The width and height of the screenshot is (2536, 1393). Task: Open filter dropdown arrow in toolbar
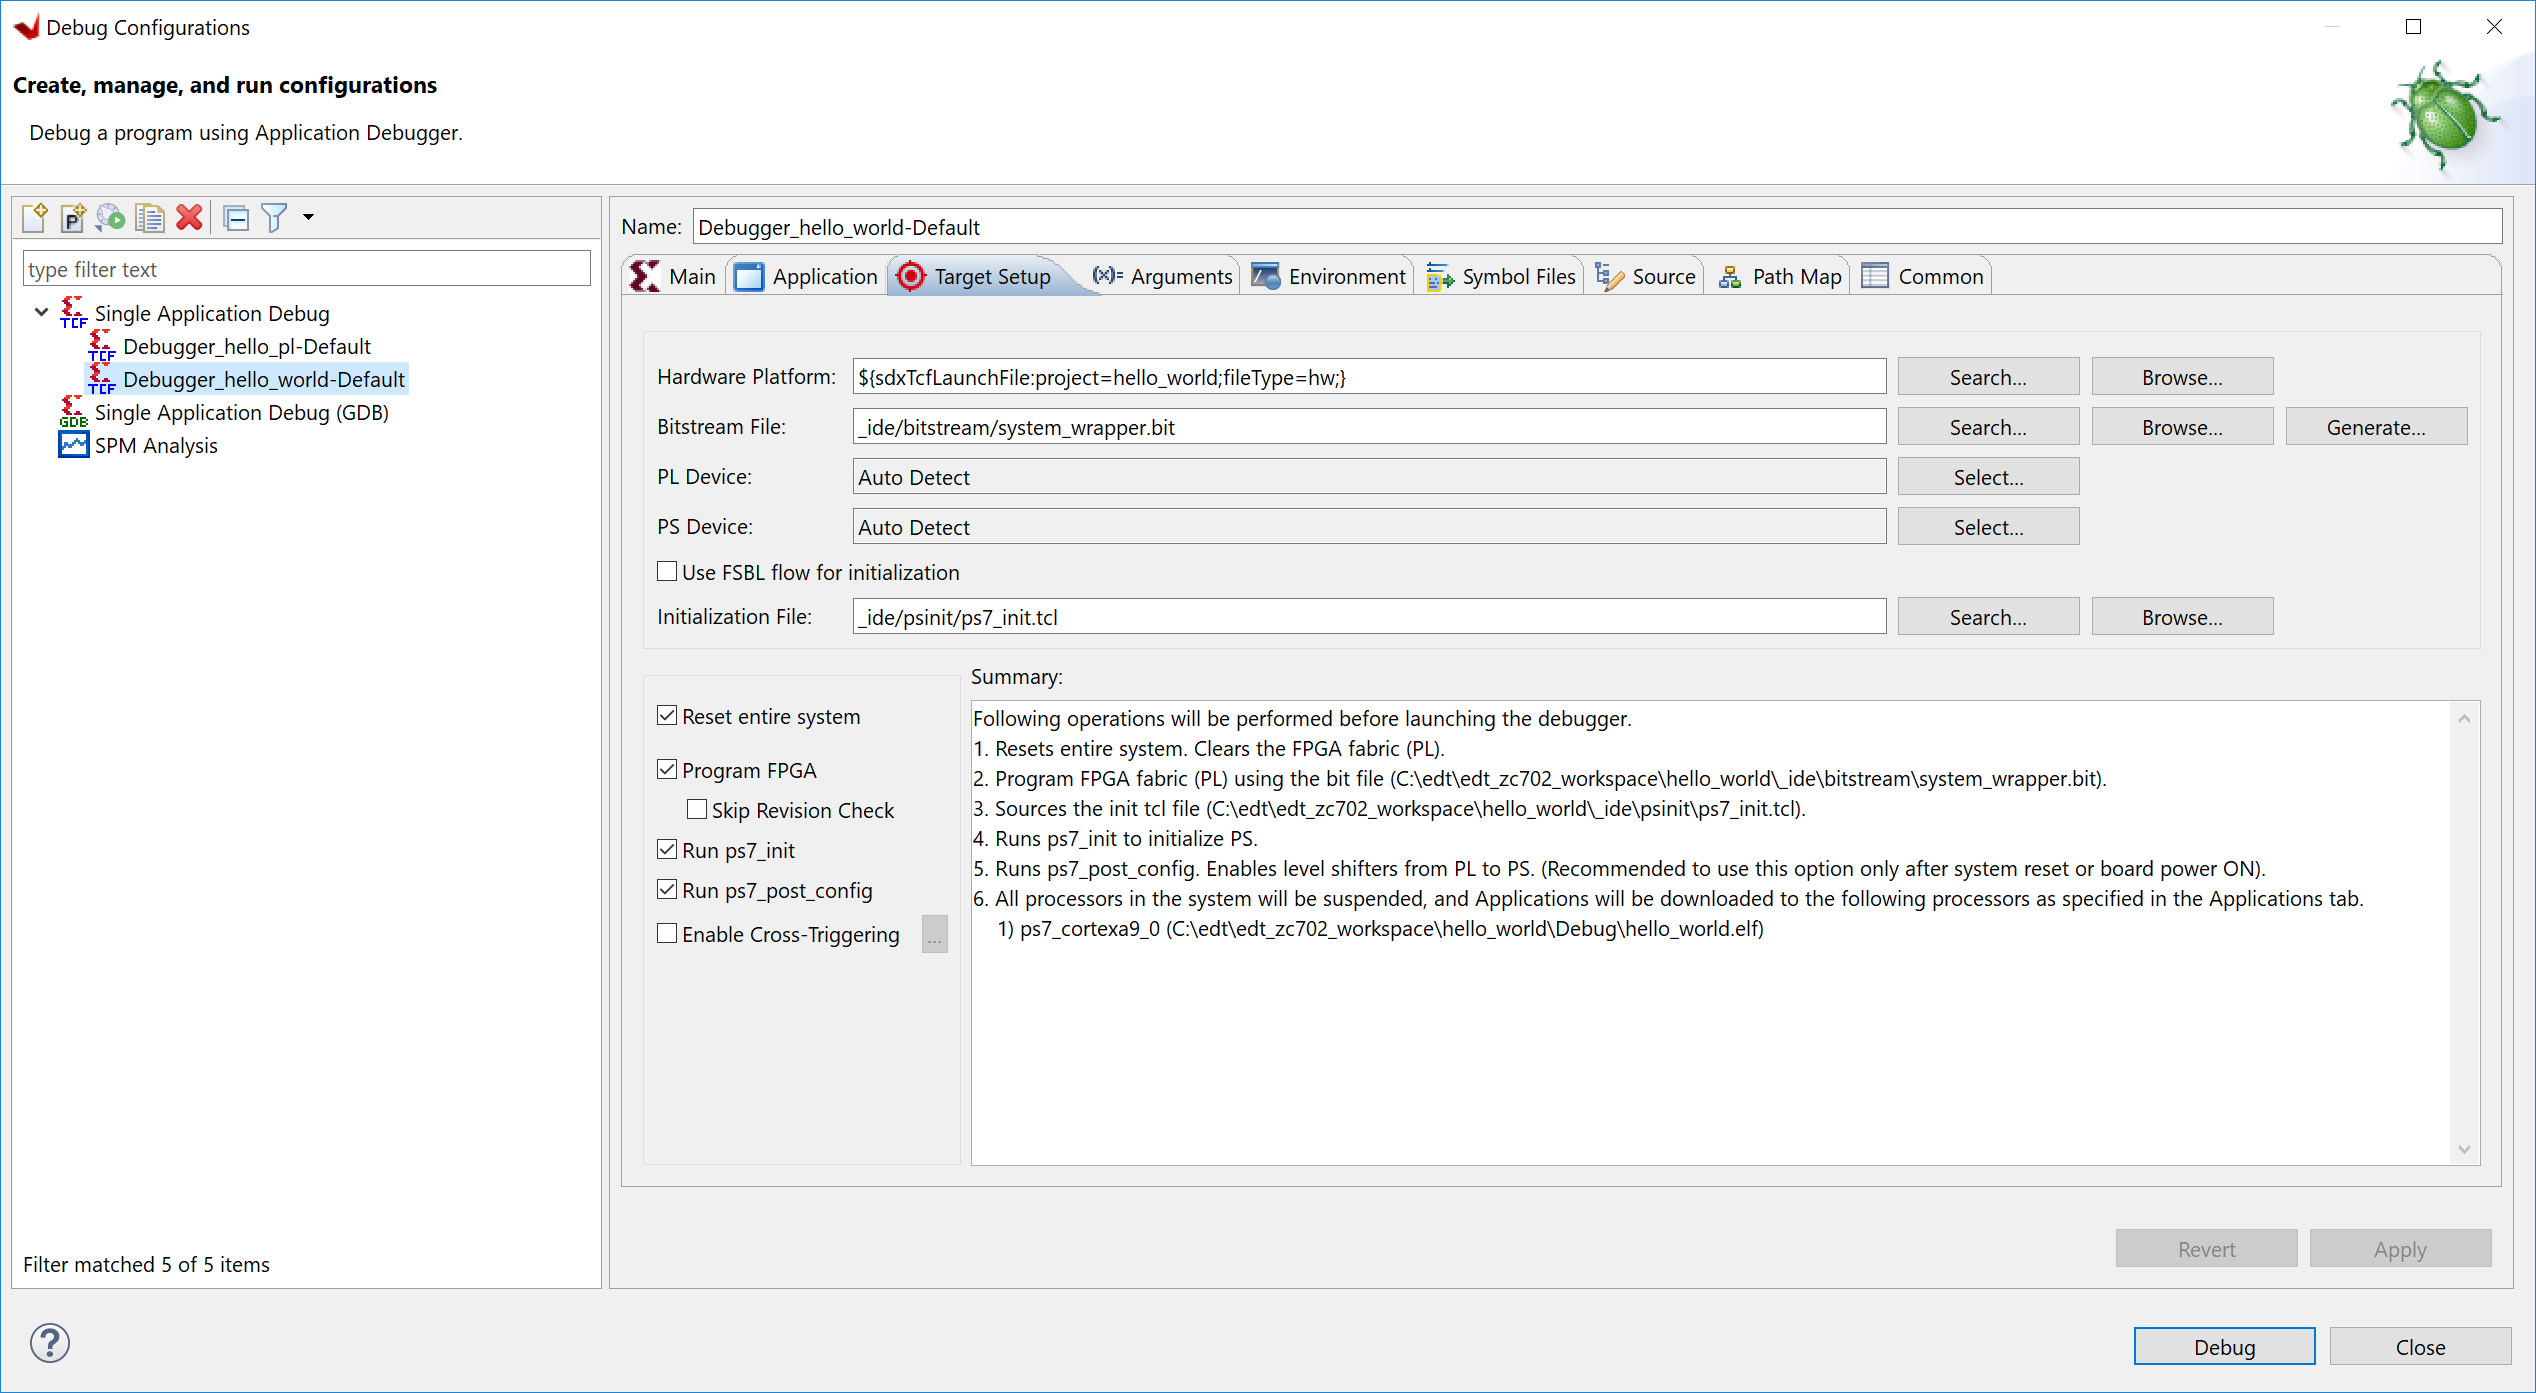[x=308, y=217]
